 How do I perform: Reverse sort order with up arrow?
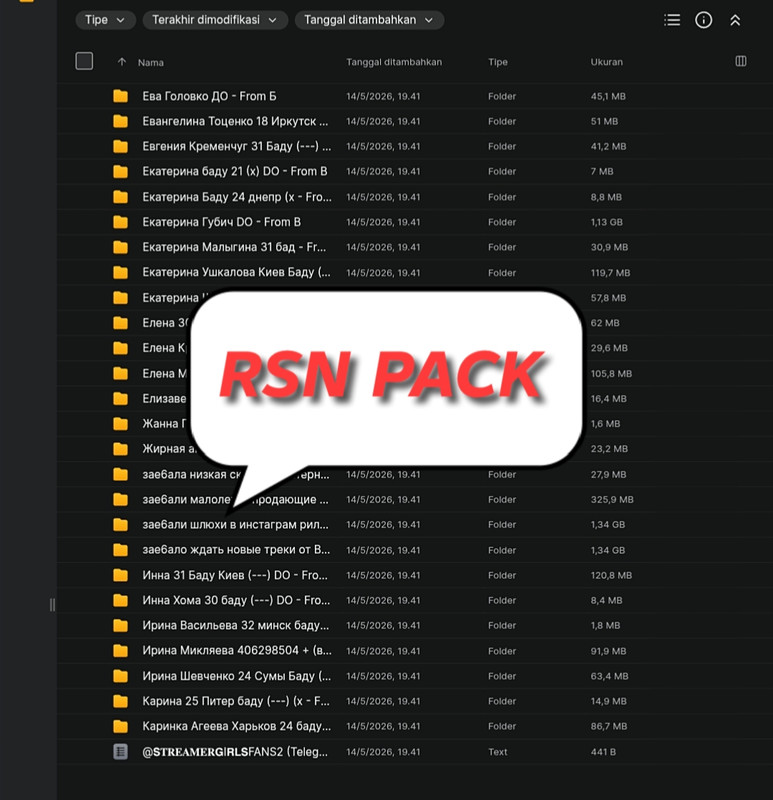point(121,62)
